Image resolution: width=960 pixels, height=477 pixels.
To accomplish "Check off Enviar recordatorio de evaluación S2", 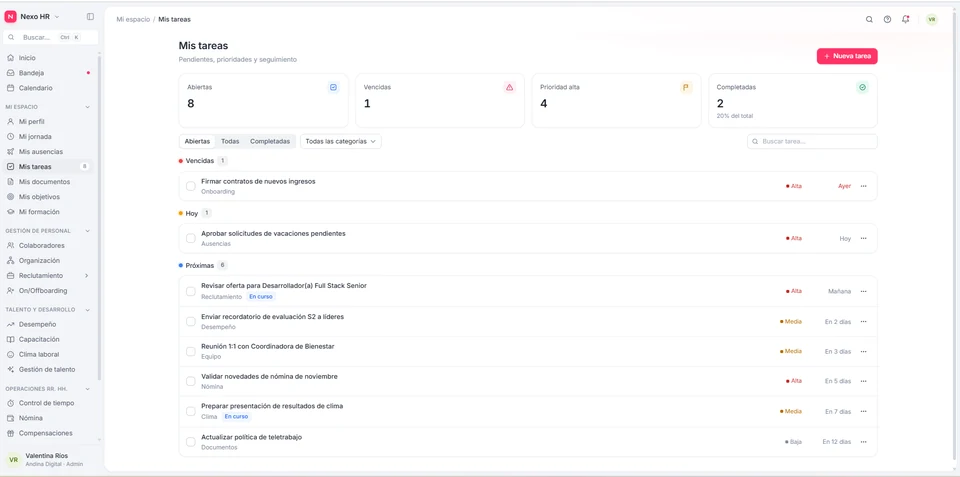I will coord(190,321).
